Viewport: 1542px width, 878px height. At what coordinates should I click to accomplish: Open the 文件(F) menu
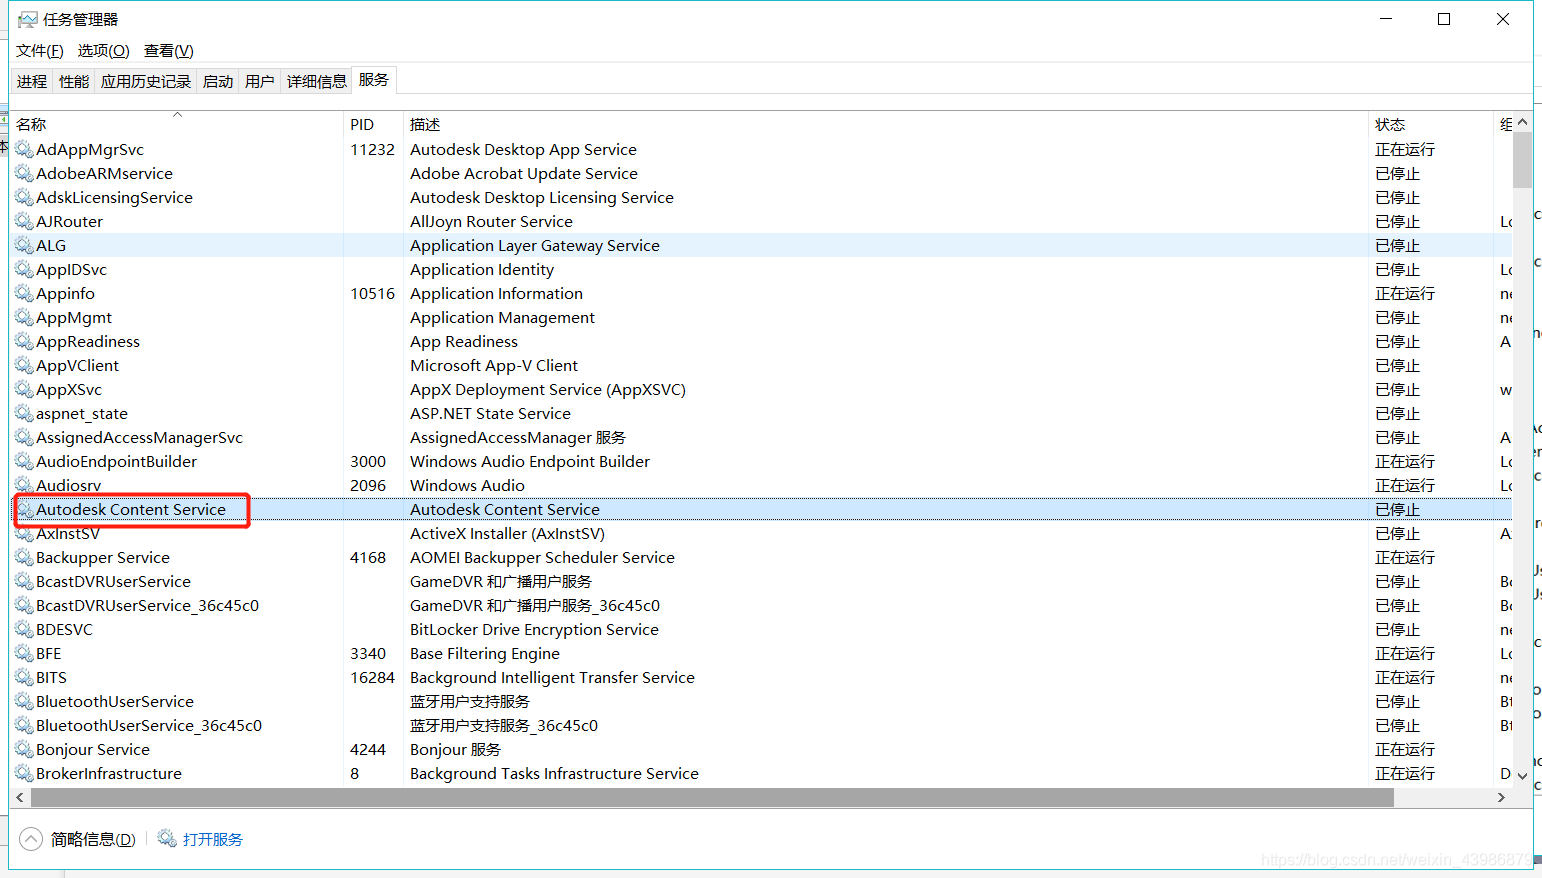coord(40,51)
